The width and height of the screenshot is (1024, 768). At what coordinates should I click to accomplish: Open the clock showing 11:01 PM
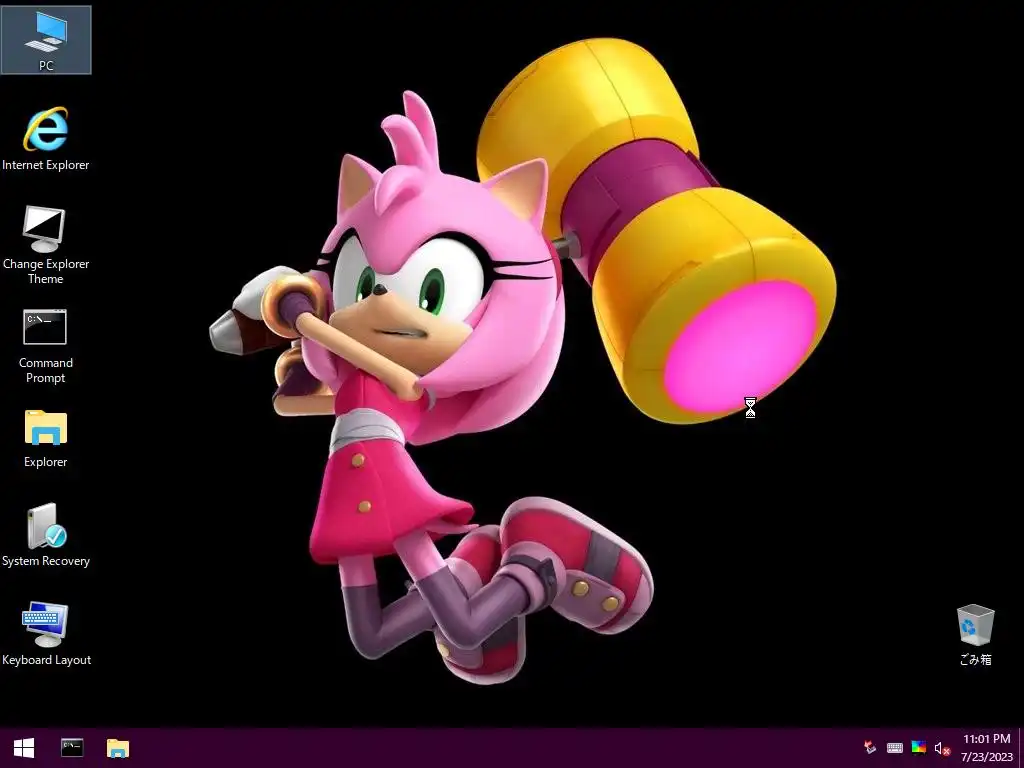[x=986, y=748]
